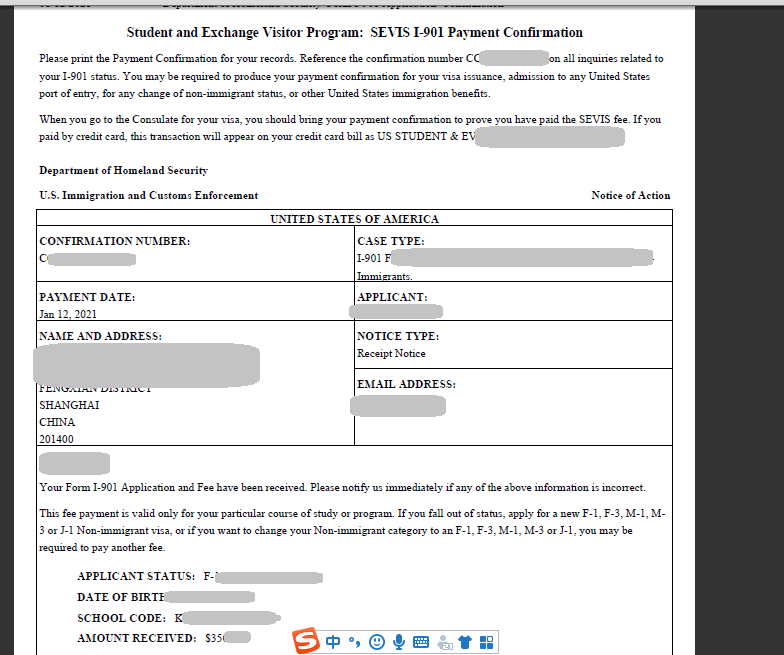Click the 'Receipt Notice' value

pyautogui.click(x=391, y=354)
